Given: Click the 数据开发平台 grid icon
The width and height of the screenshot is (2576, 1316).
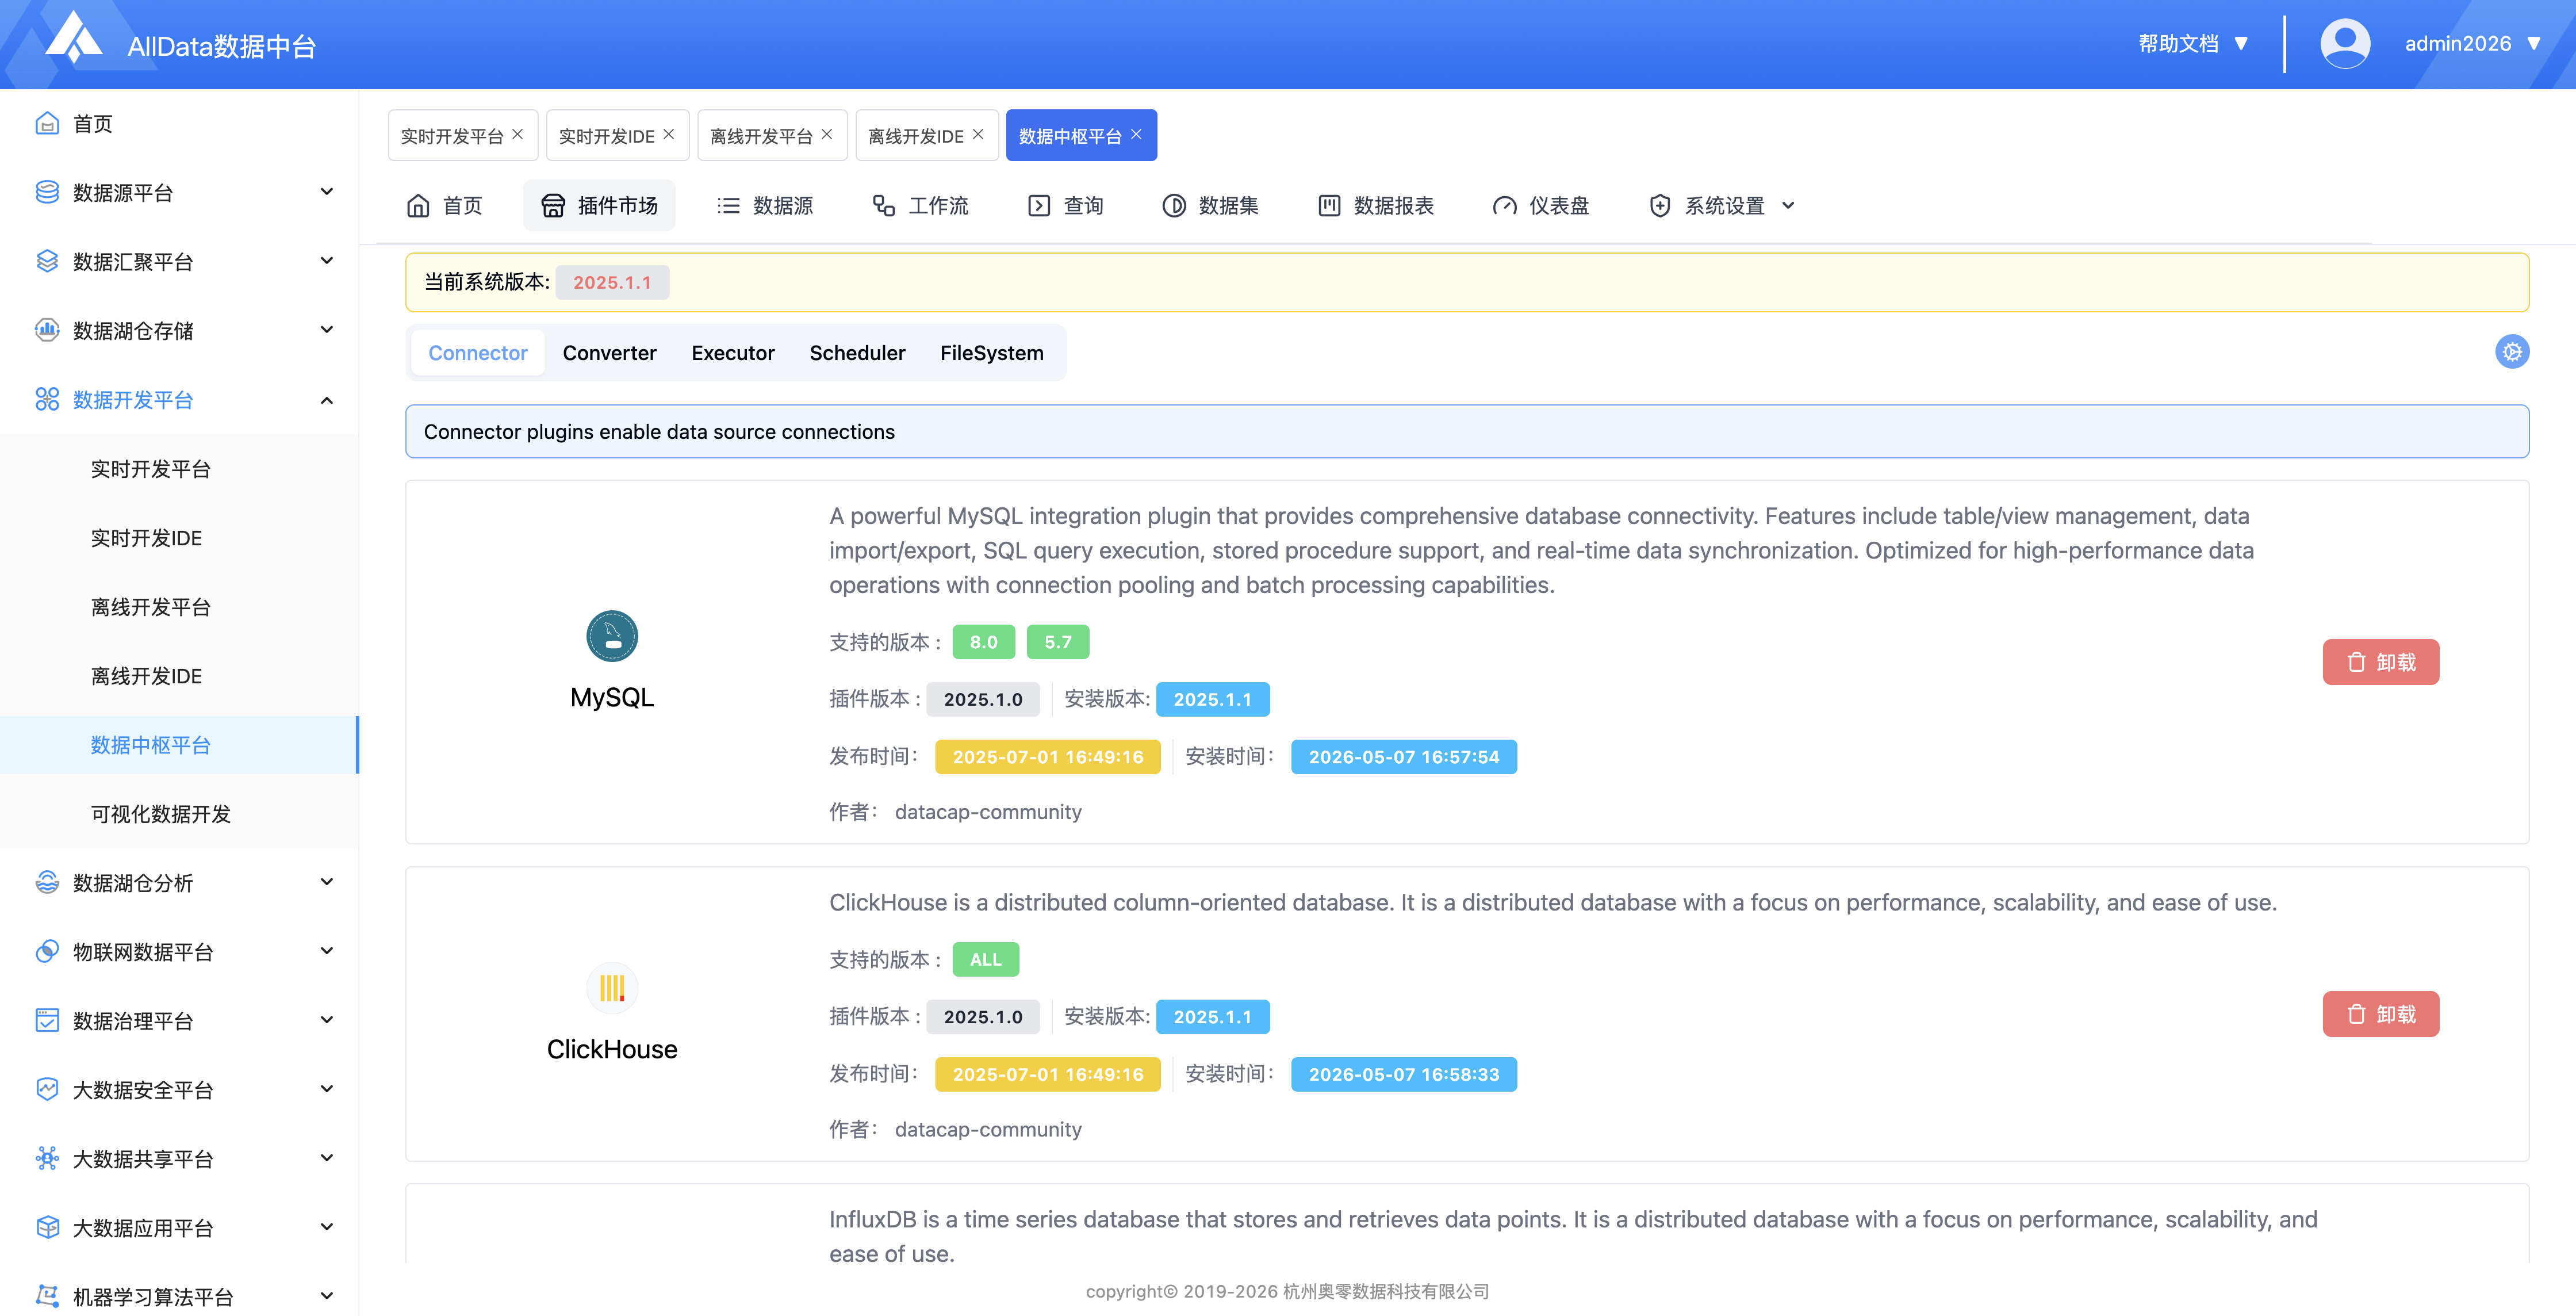Looking at the screenshot, I should pyautogui.click(x=47, y=399).
